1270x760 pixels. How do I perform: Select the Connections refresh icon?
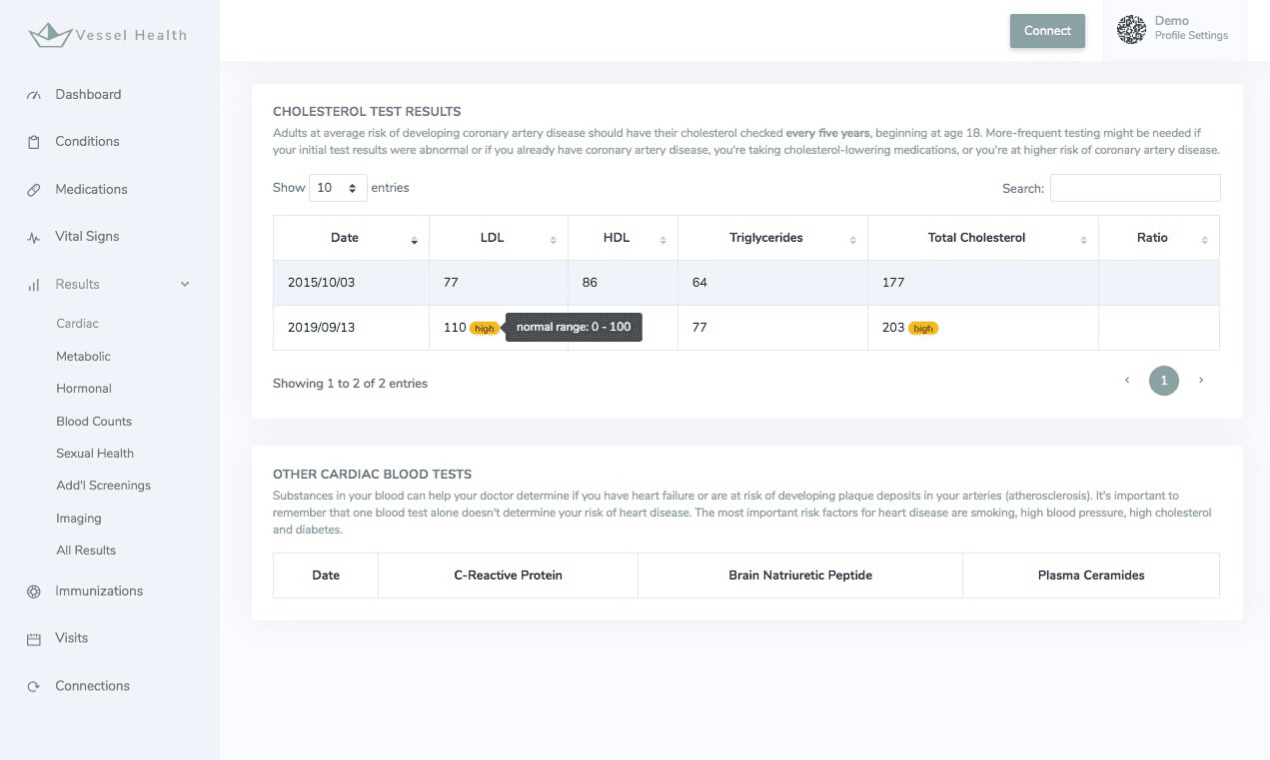[x=34, y=687]
